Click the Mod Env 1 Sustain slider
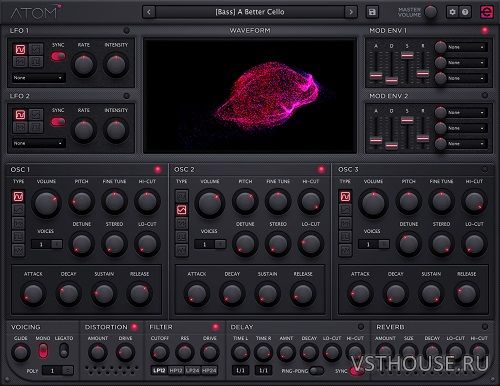Image resolution: width=500 pixels, height=386 pixels. point(407,55)
